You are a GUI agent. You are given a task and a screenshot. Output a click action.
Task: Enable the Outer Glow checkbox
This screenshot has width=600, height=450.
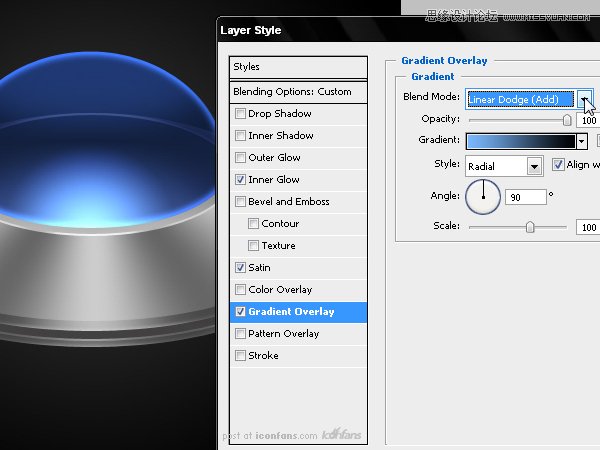tap(240, 158)
